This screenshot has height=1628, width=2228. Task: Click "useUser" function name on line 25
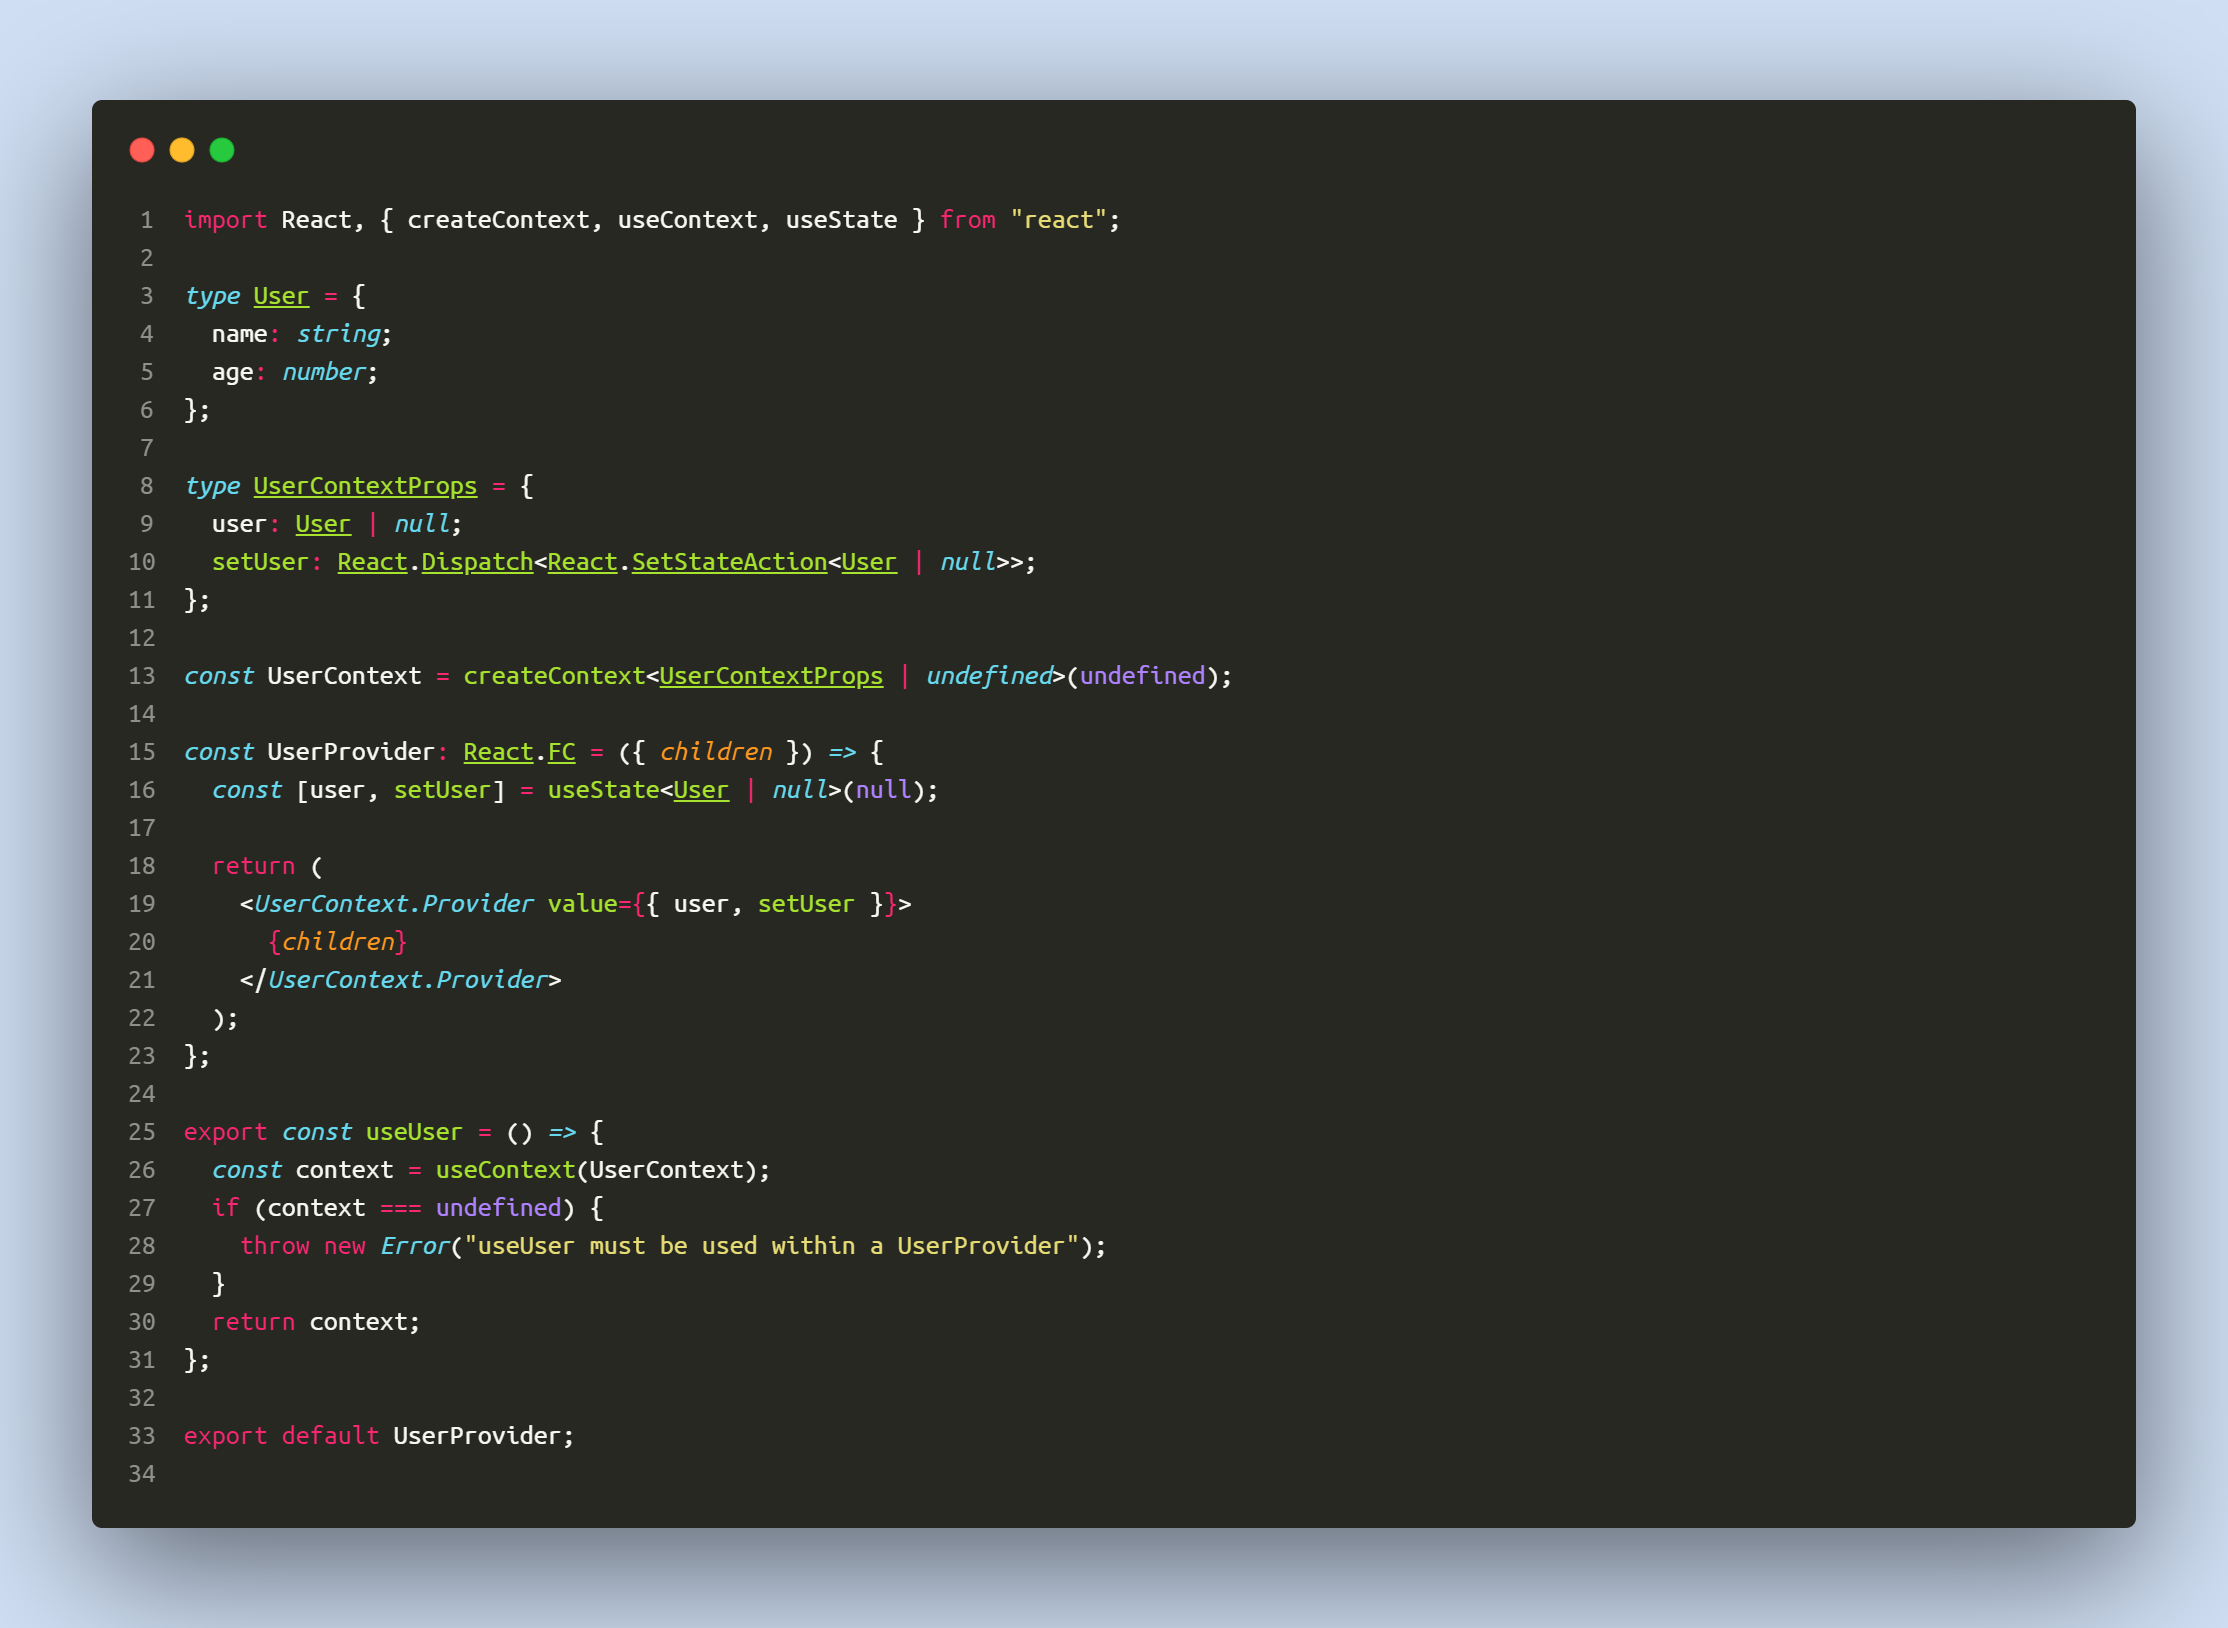(414, 1132)
